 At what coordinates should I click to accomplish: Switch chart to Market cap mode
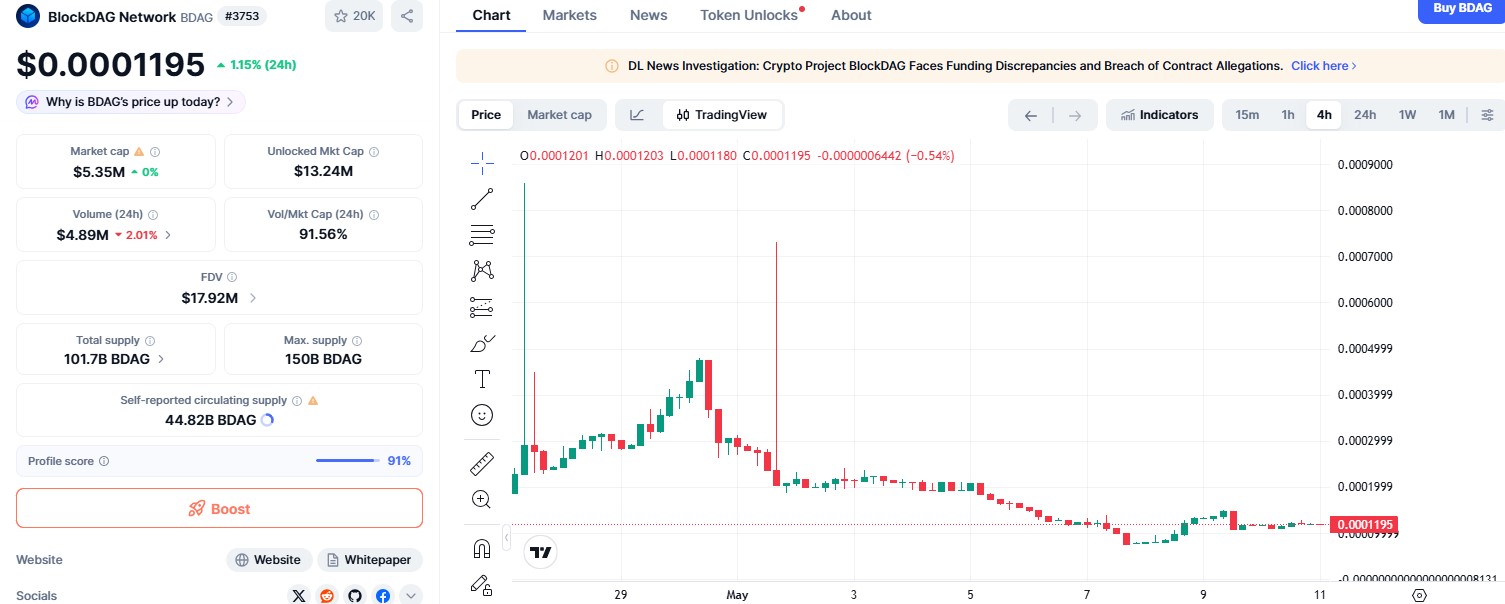coord(559,115)
